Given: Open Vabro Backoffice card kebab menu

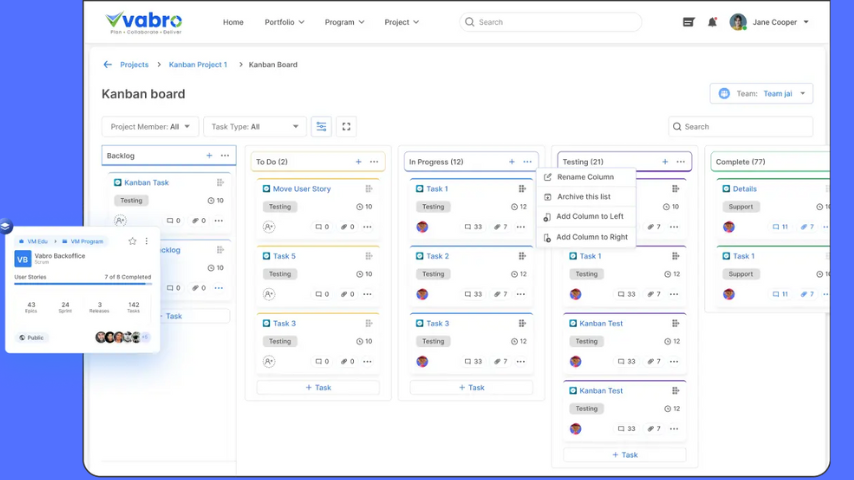Looking at the screenshot, I should point(147,241).
